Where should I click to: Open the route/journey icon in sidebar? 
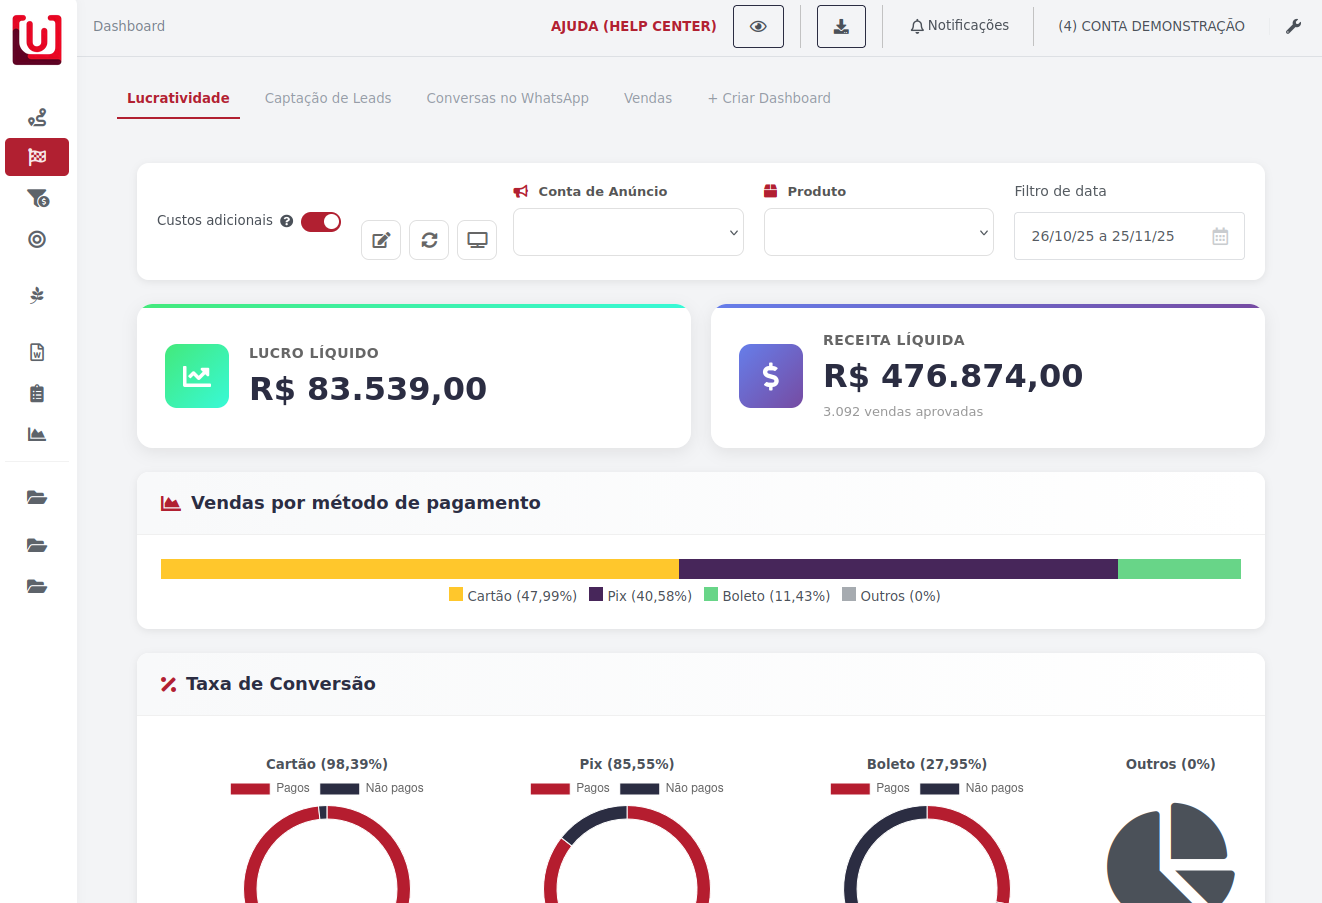(x=37, y=118)
